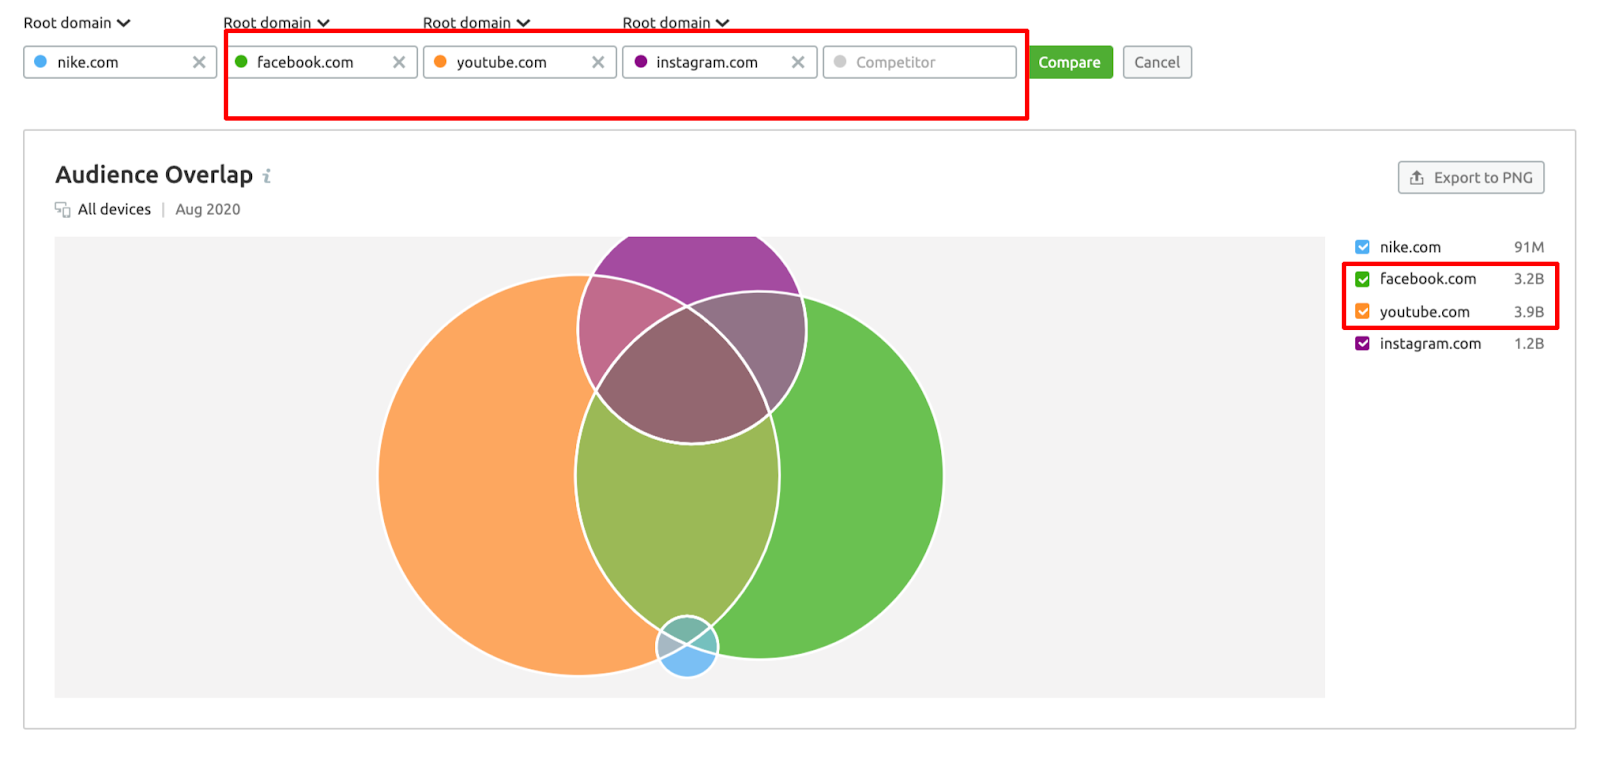Click the 3.2B audience value
This screenshot has height=763, width=1600.
tap(1529, 279)
